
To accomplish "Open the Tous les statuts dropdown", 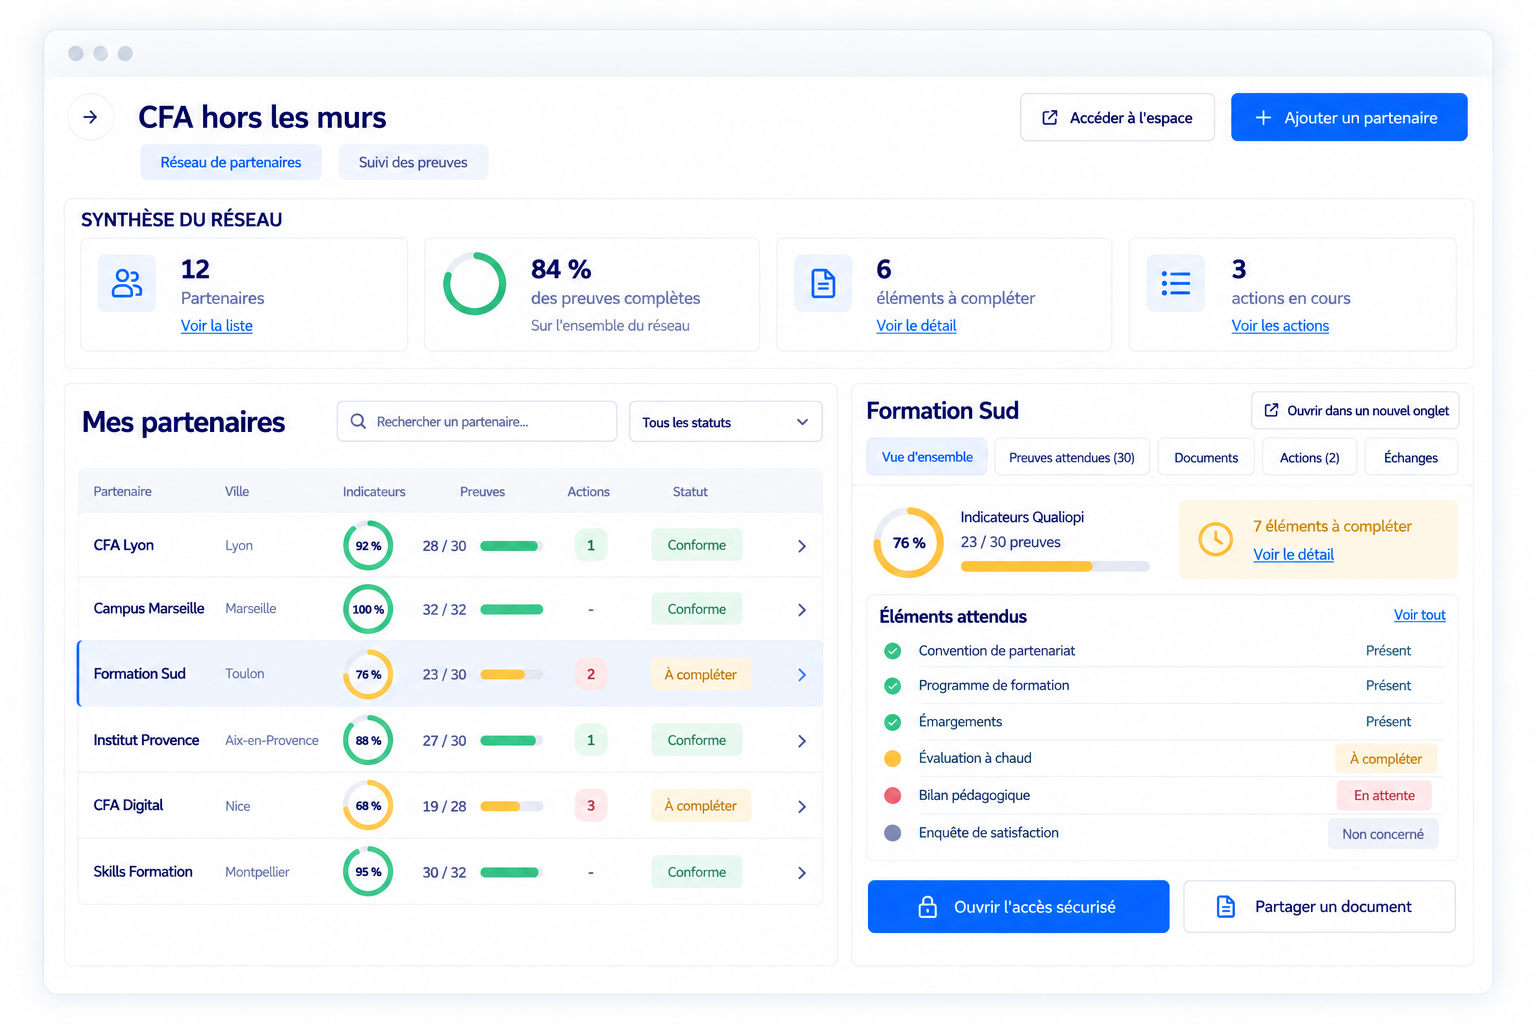I will point(725,422).
